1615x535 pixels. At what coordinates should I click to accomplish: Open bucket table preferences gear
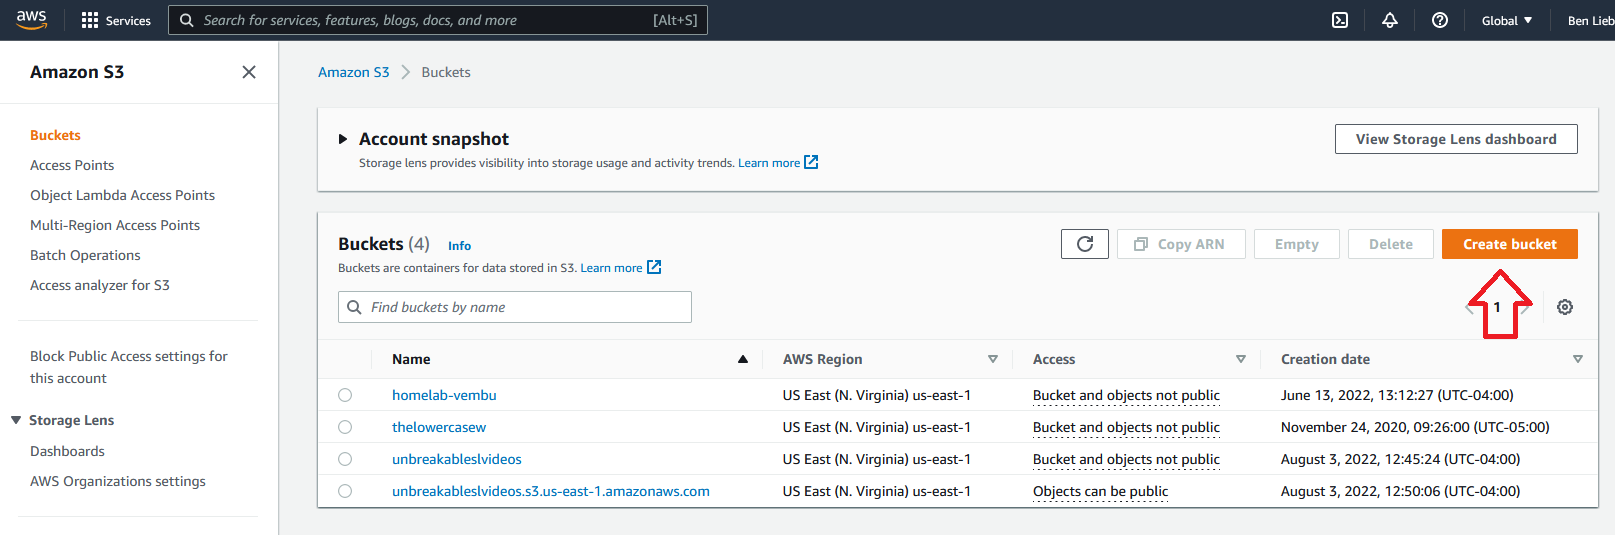pyautogui.click(x=1565, y=307)
